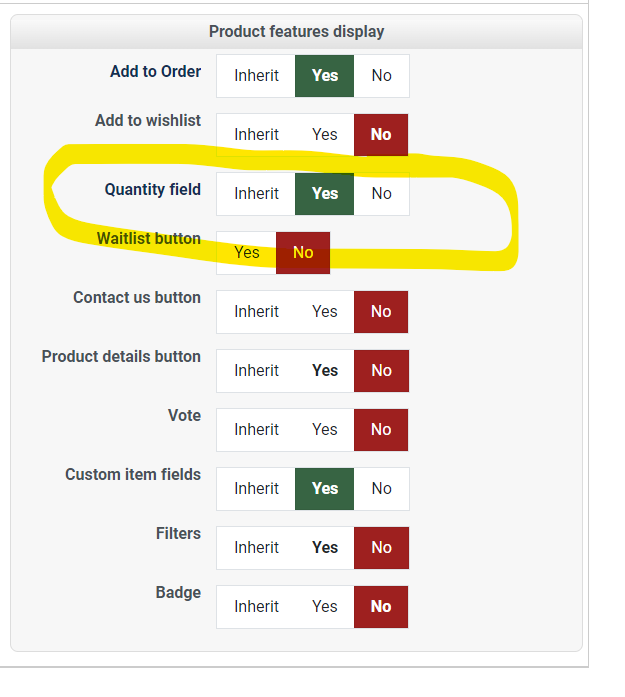The image size is (625, 697).
Task: Set Custom item fields to Inherit
Action: tap(256, 489)
